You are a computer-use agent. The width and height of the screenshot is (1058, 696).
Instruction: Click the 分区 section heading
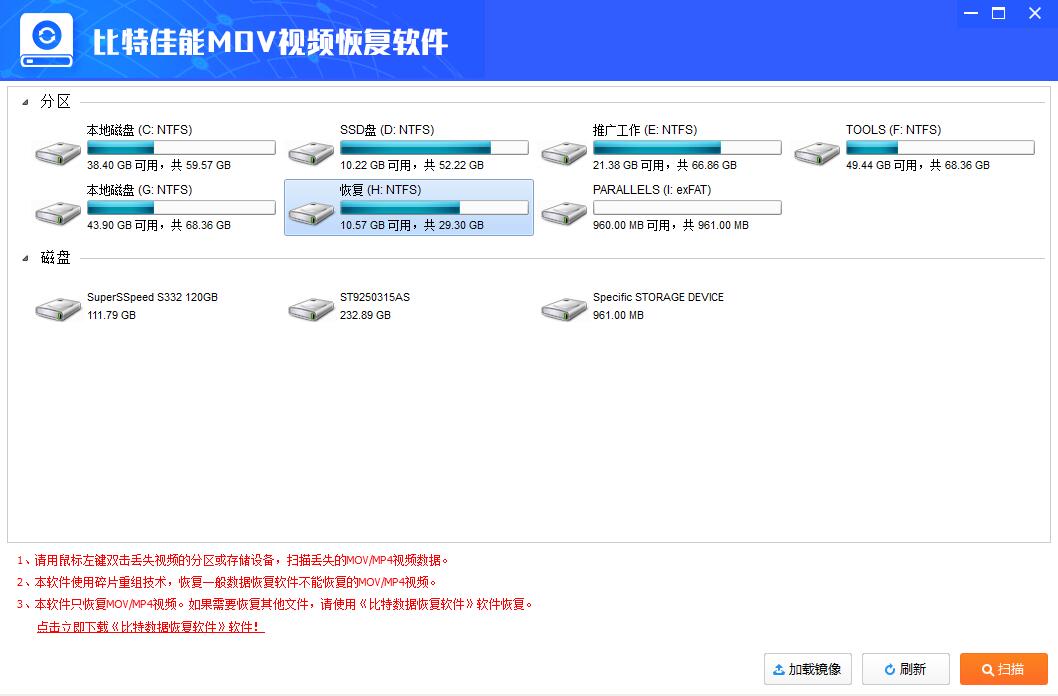click(x=55, y=102)
